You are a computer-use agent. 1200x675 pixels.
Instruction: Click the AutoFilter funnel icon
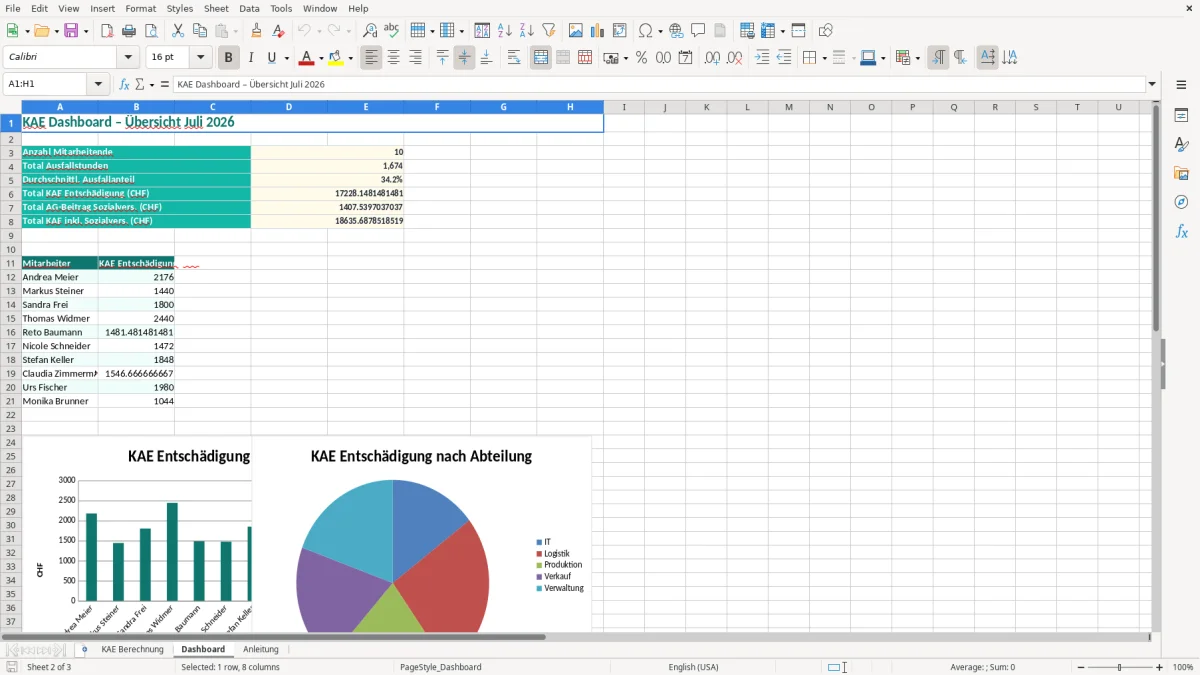(x=548, y=31)
